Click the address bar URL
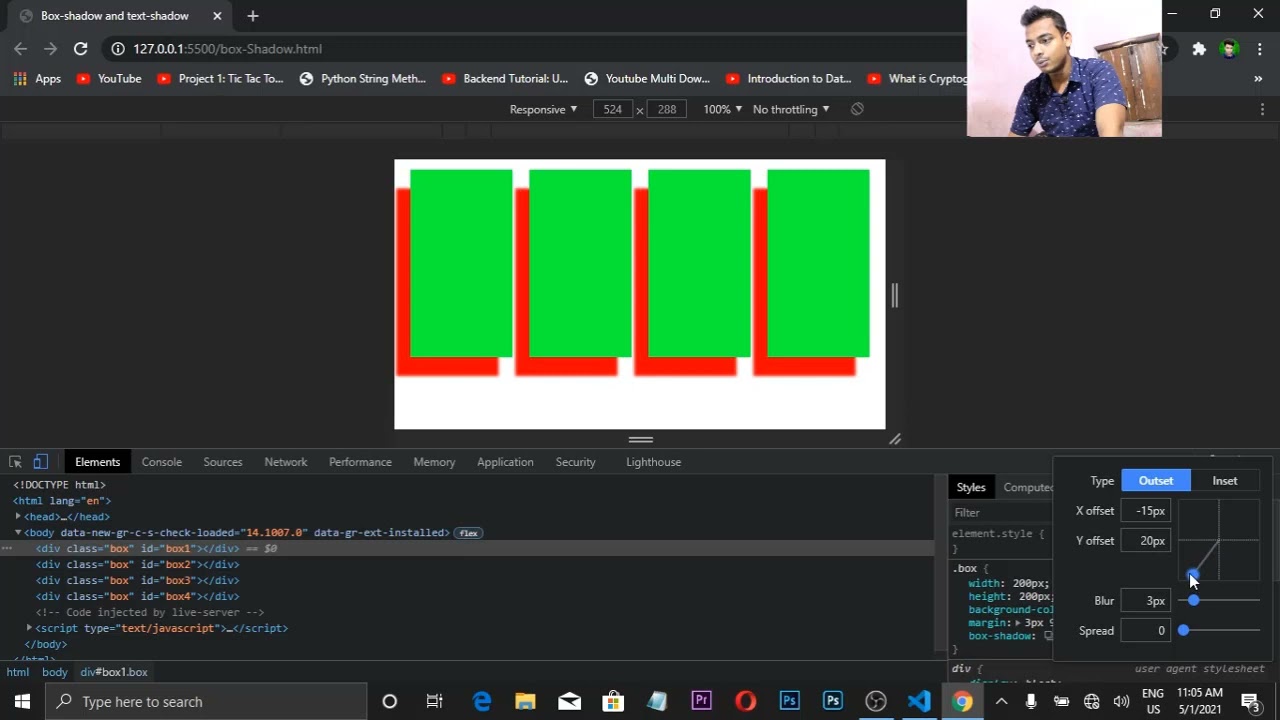 [x=228, y=48]
